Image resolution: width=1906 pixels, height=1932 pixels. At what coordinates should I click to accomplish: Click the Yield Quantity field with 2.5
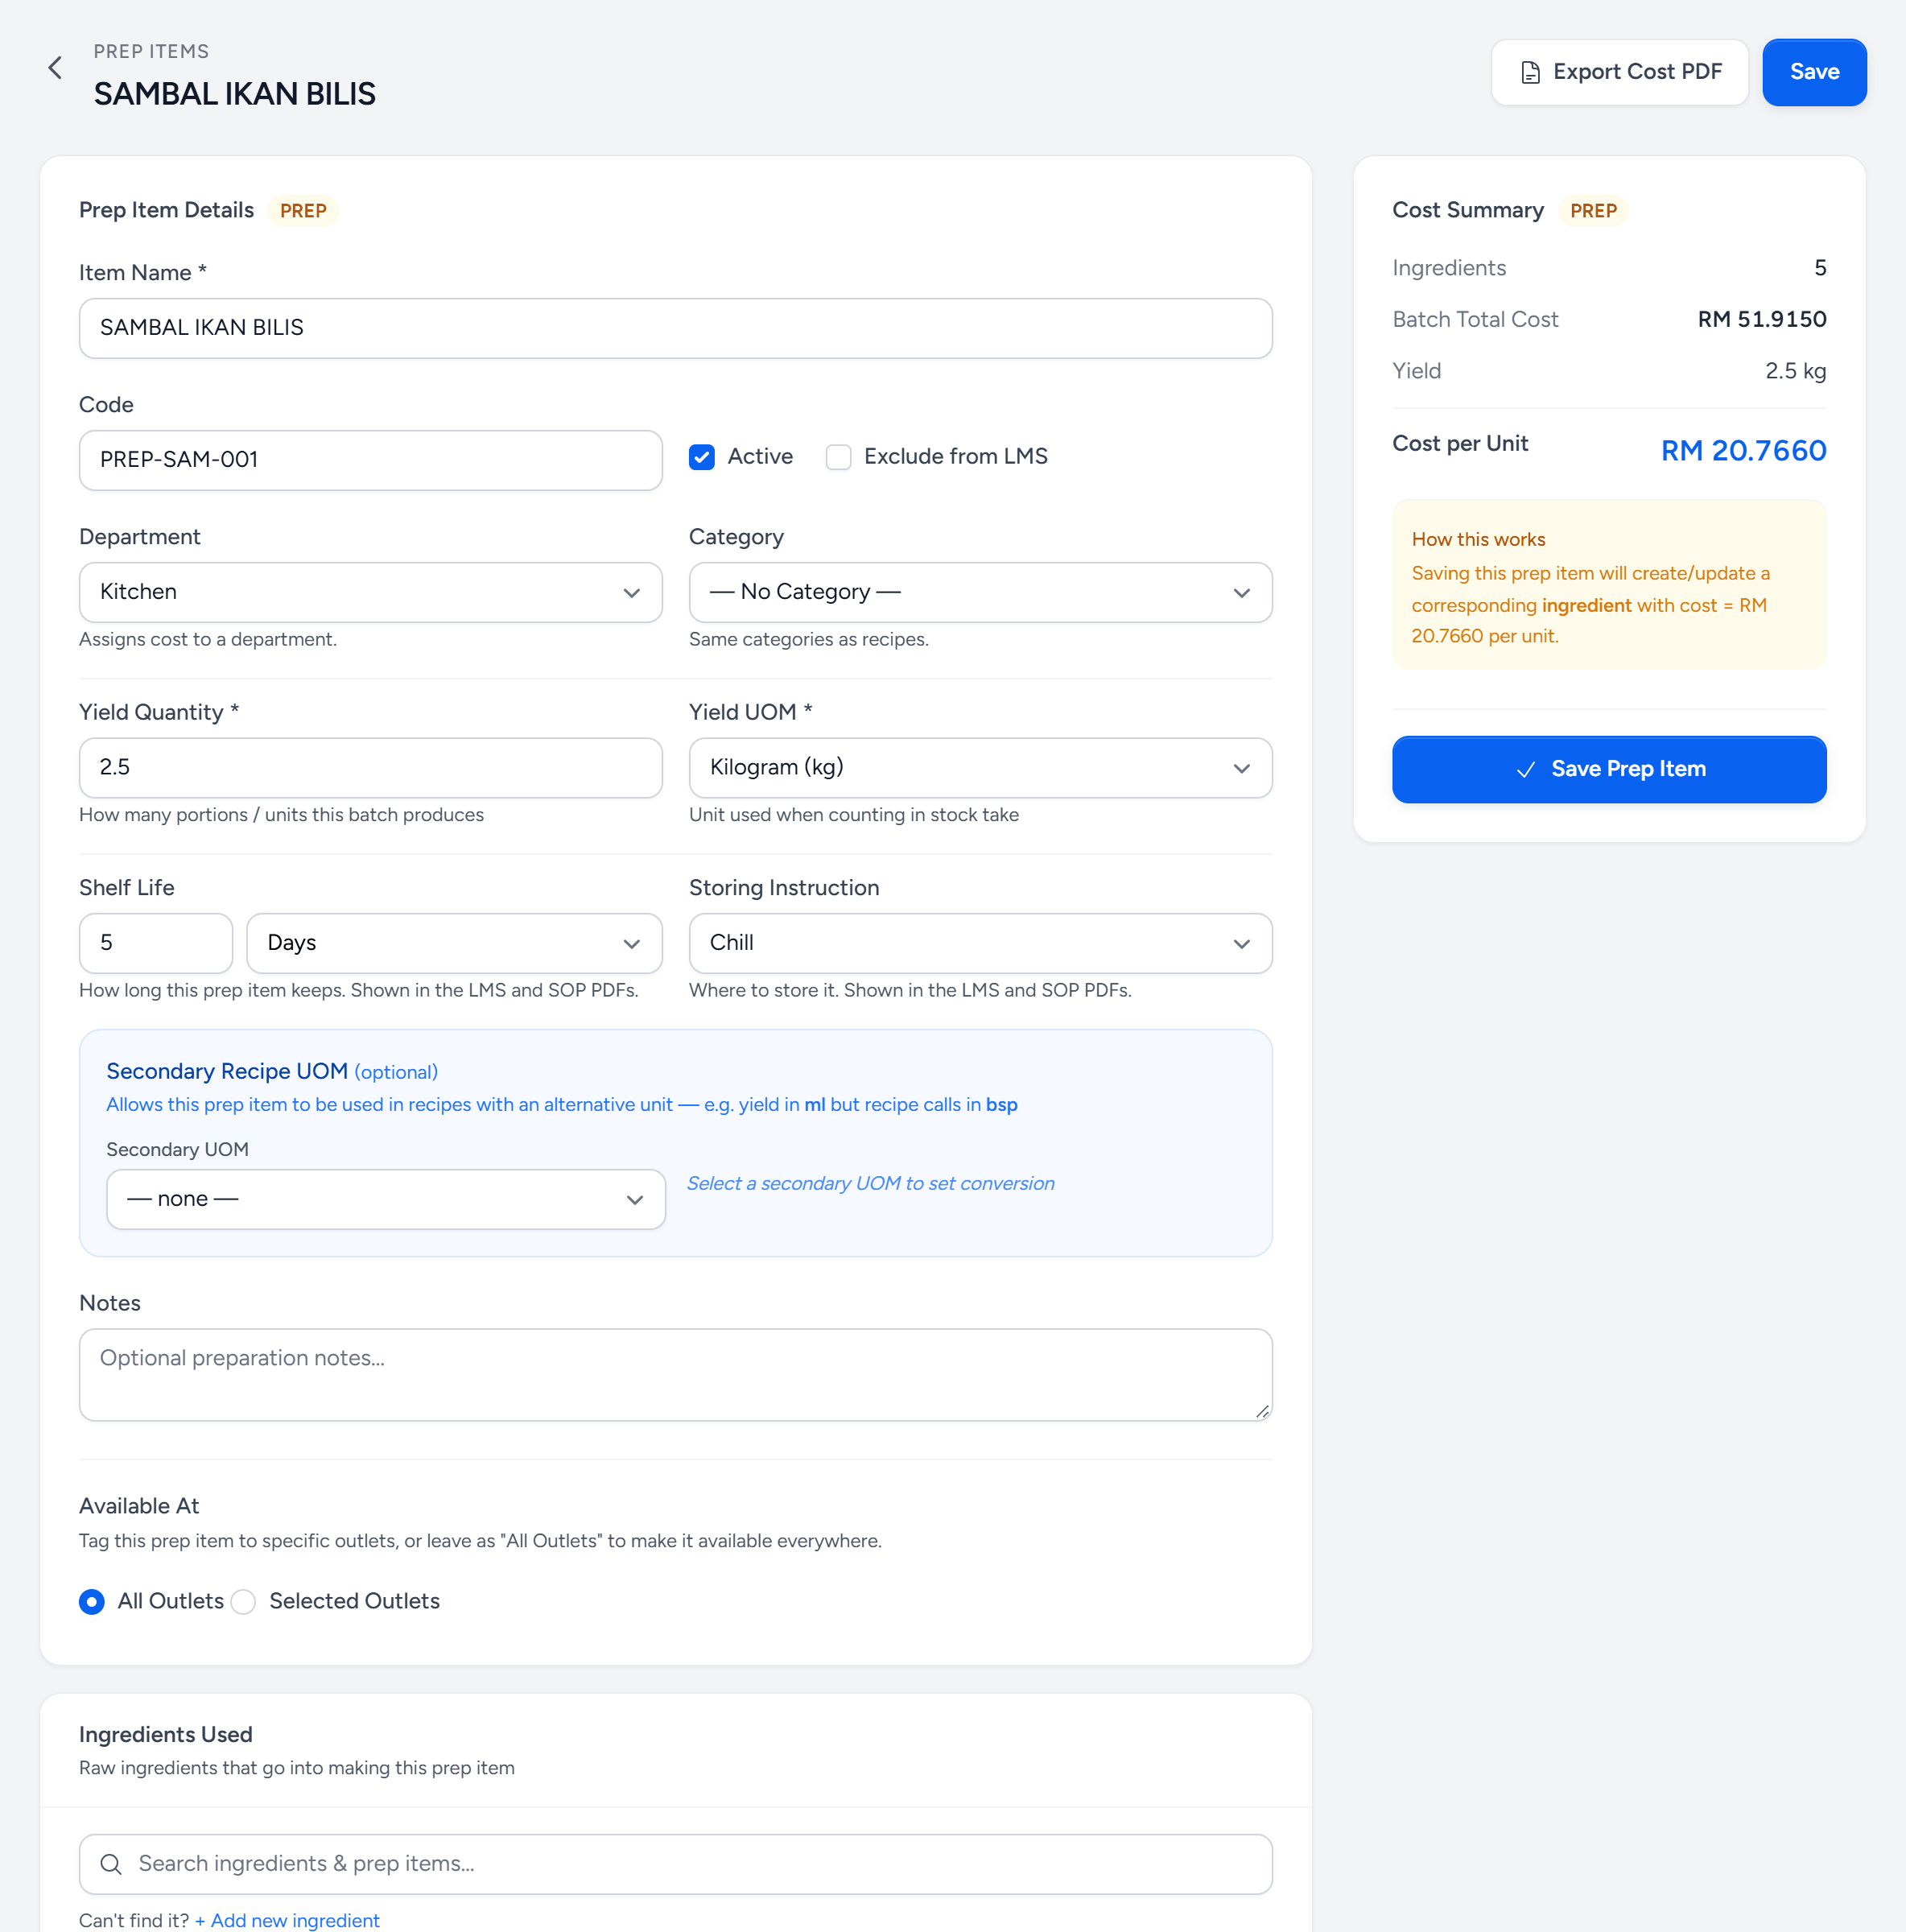coord(370,767)
